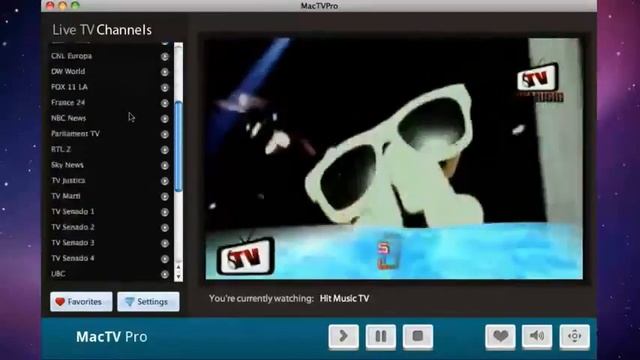Click the play button in bottom bar
The height and width of the screenshot is (360, 640).
(x=344, y=336)
